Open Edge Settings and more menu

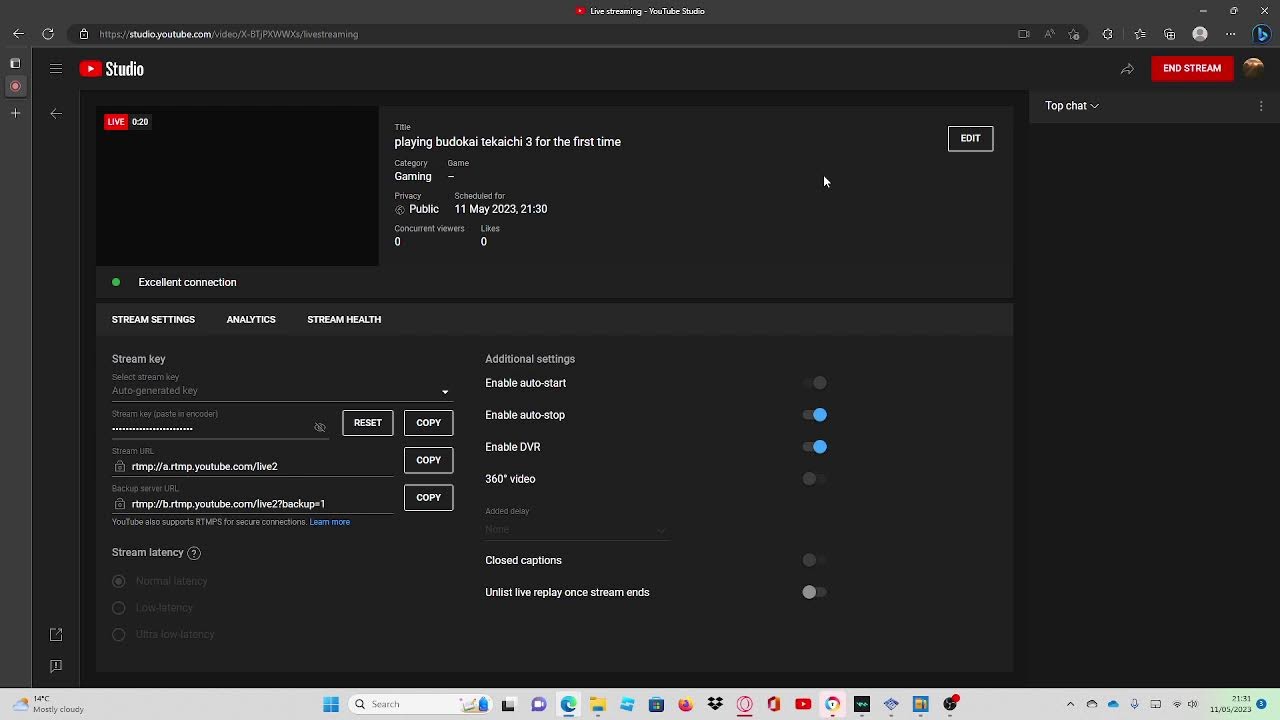click(1231, 34)
